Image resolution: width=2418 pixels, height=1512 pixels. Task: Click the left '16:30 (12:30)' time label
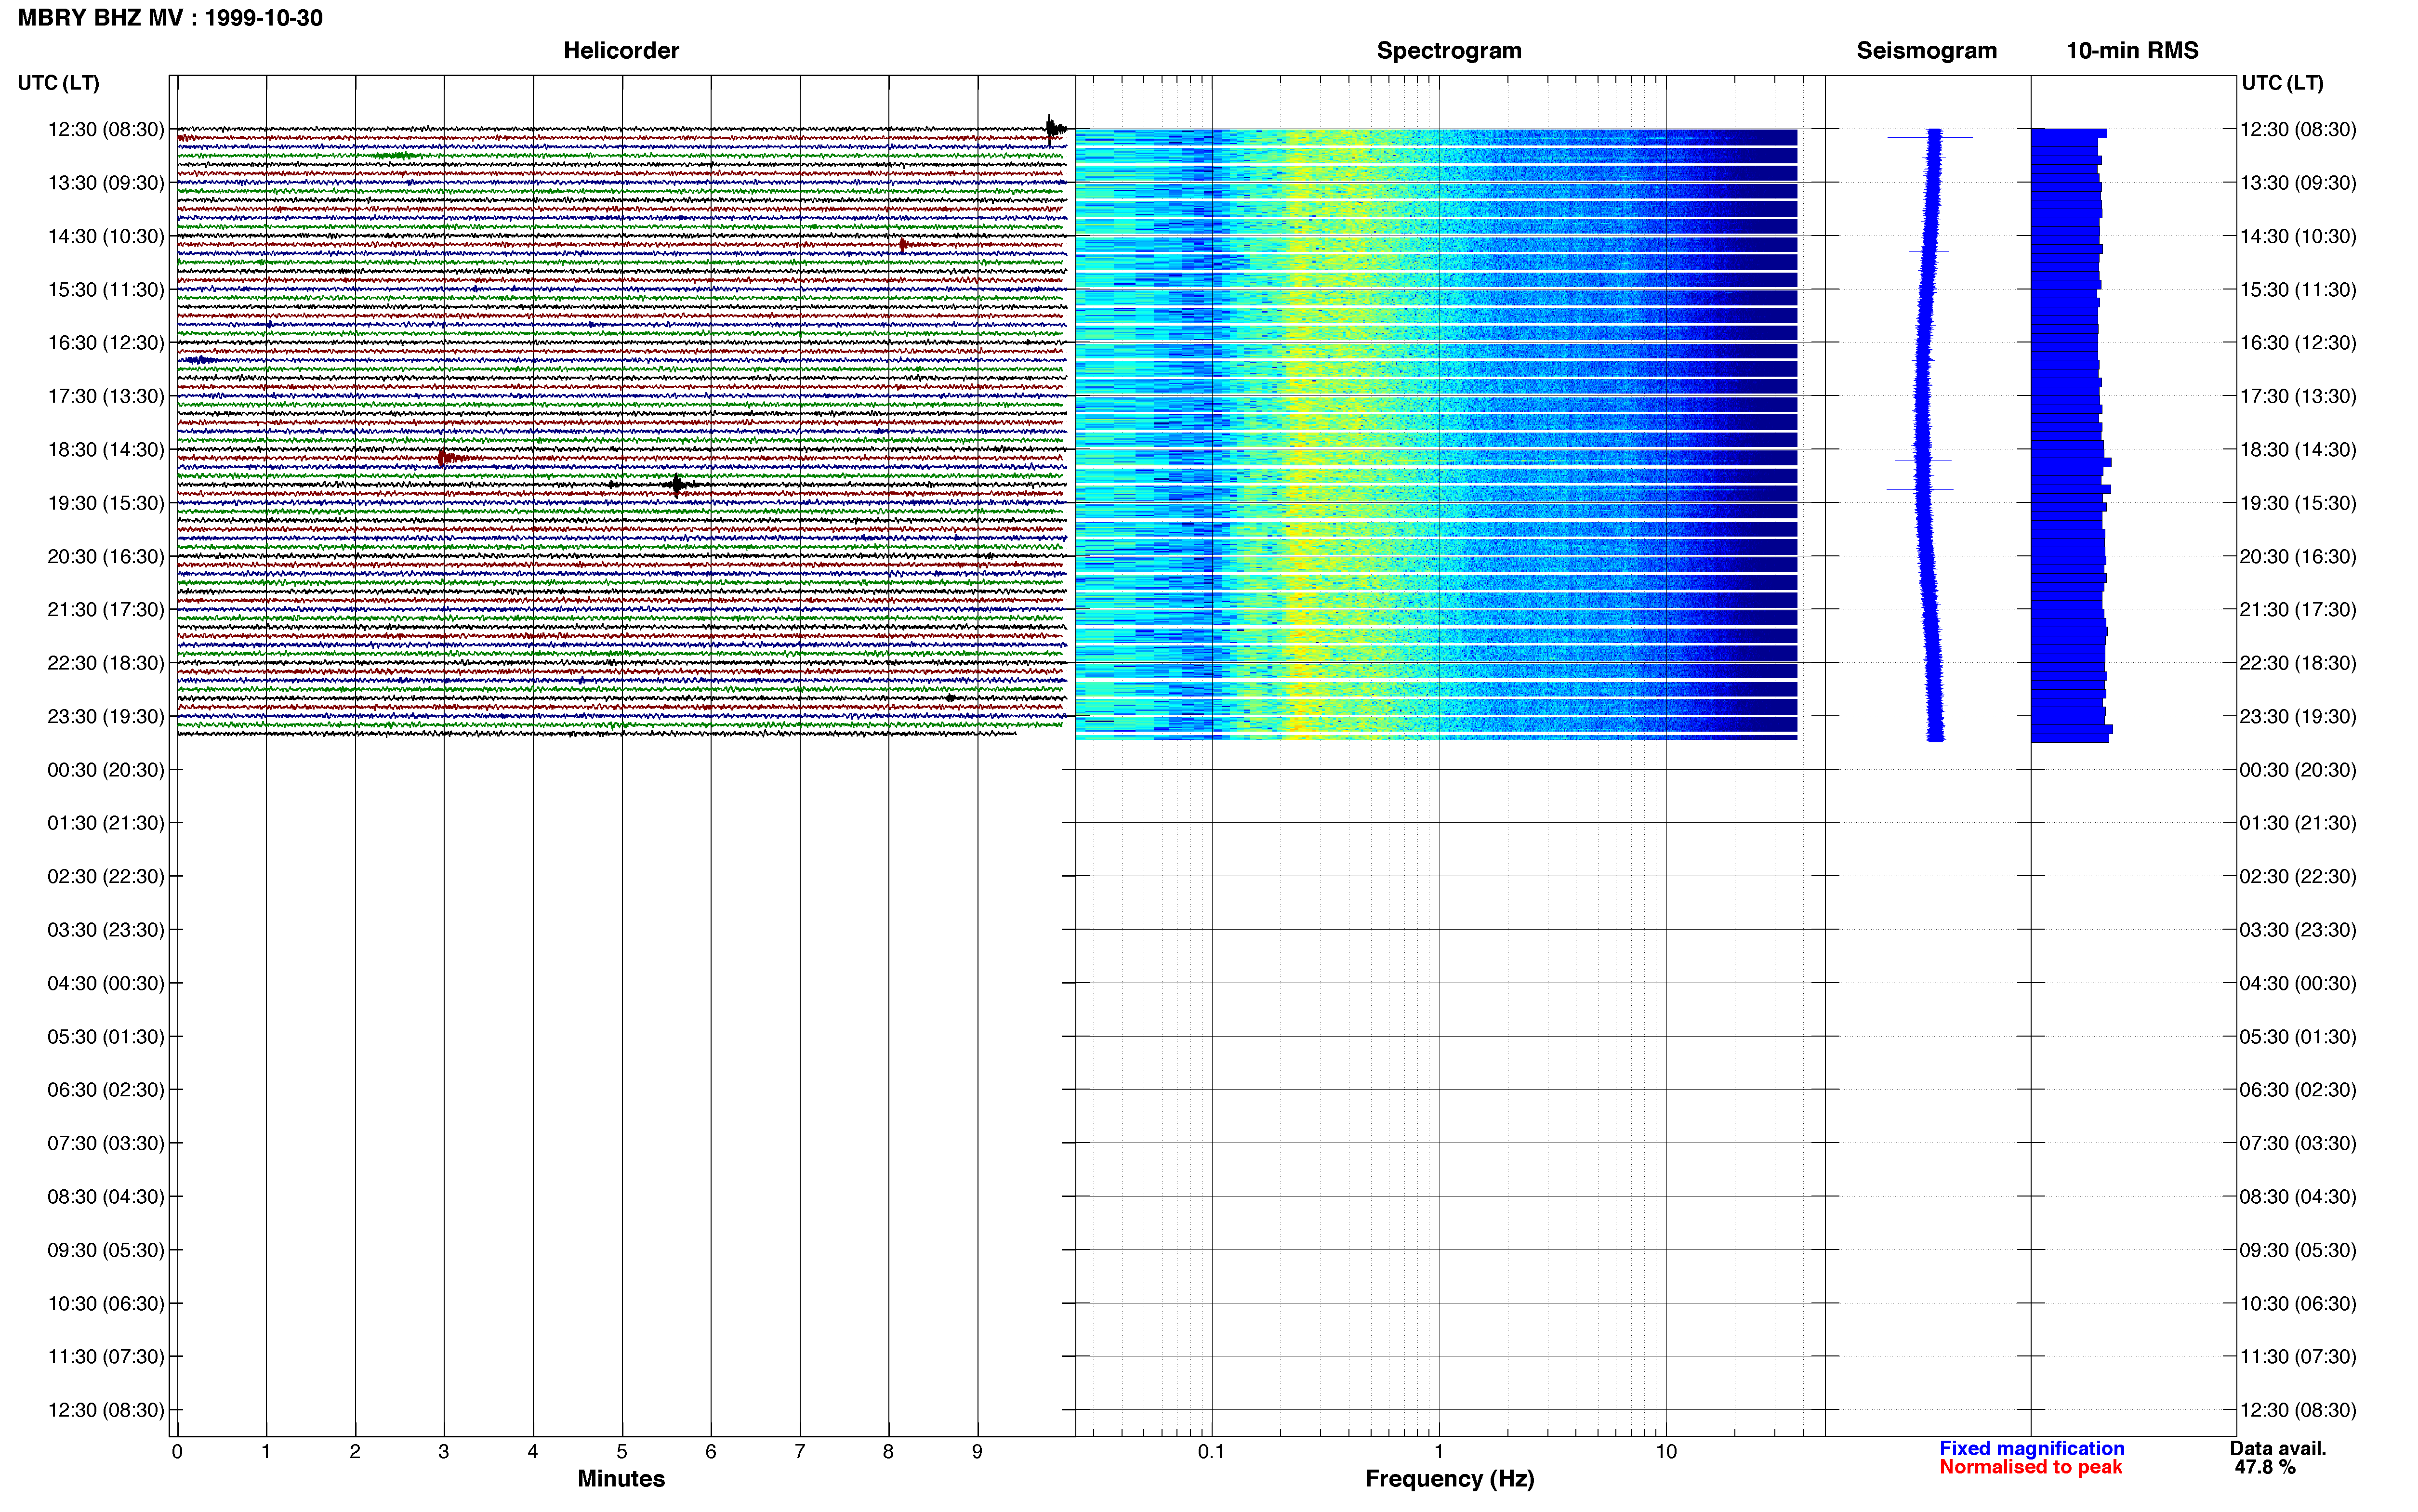[x=106, y=342]
